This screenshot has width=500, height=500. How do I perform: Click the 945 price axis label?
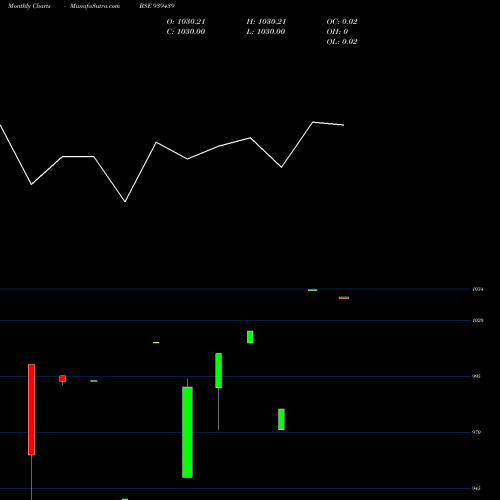coord(476,488)
